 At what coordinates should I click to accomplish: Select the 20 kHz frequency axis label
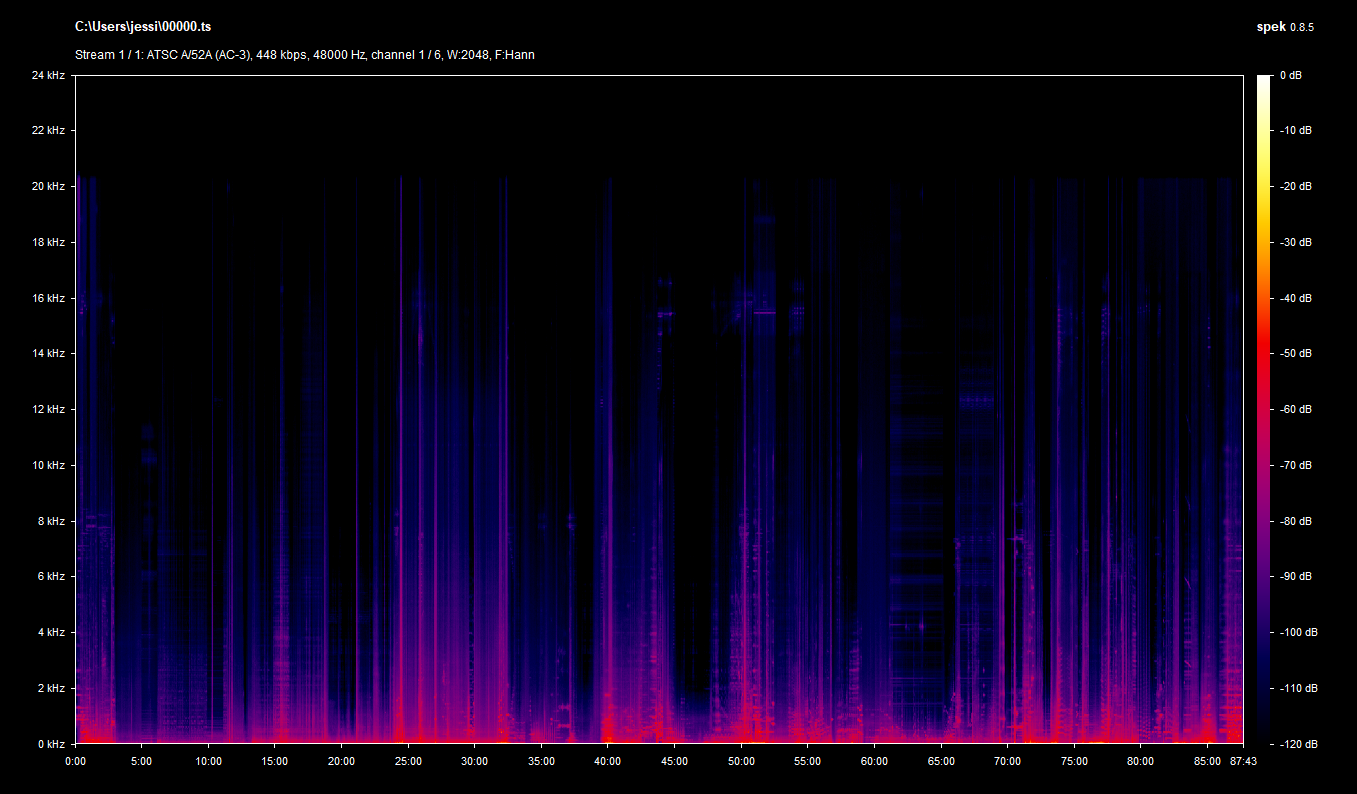coord(48,187)
